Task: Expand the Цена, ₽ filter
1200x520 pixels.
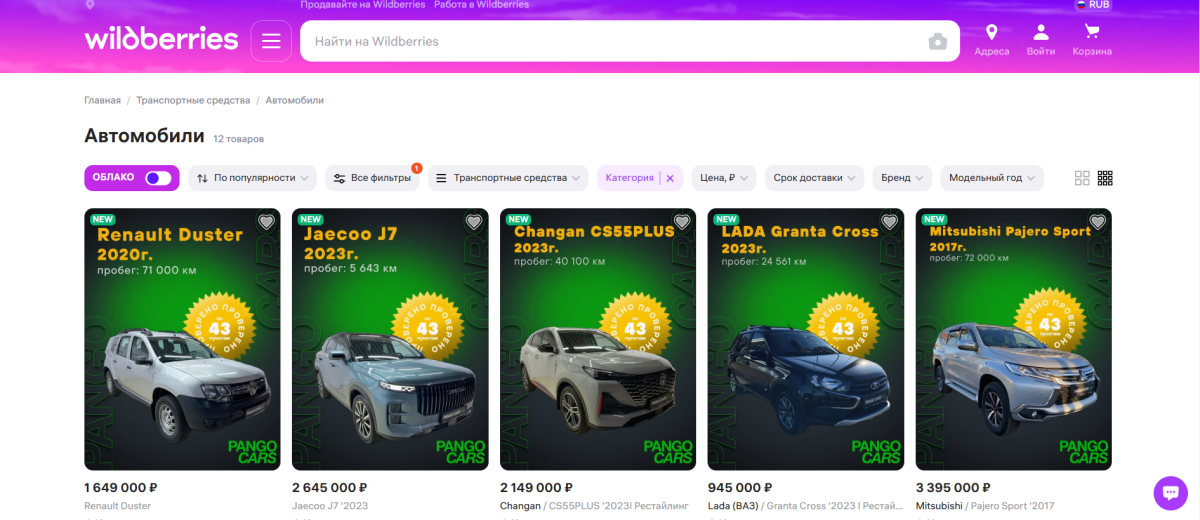Action: 724,178
